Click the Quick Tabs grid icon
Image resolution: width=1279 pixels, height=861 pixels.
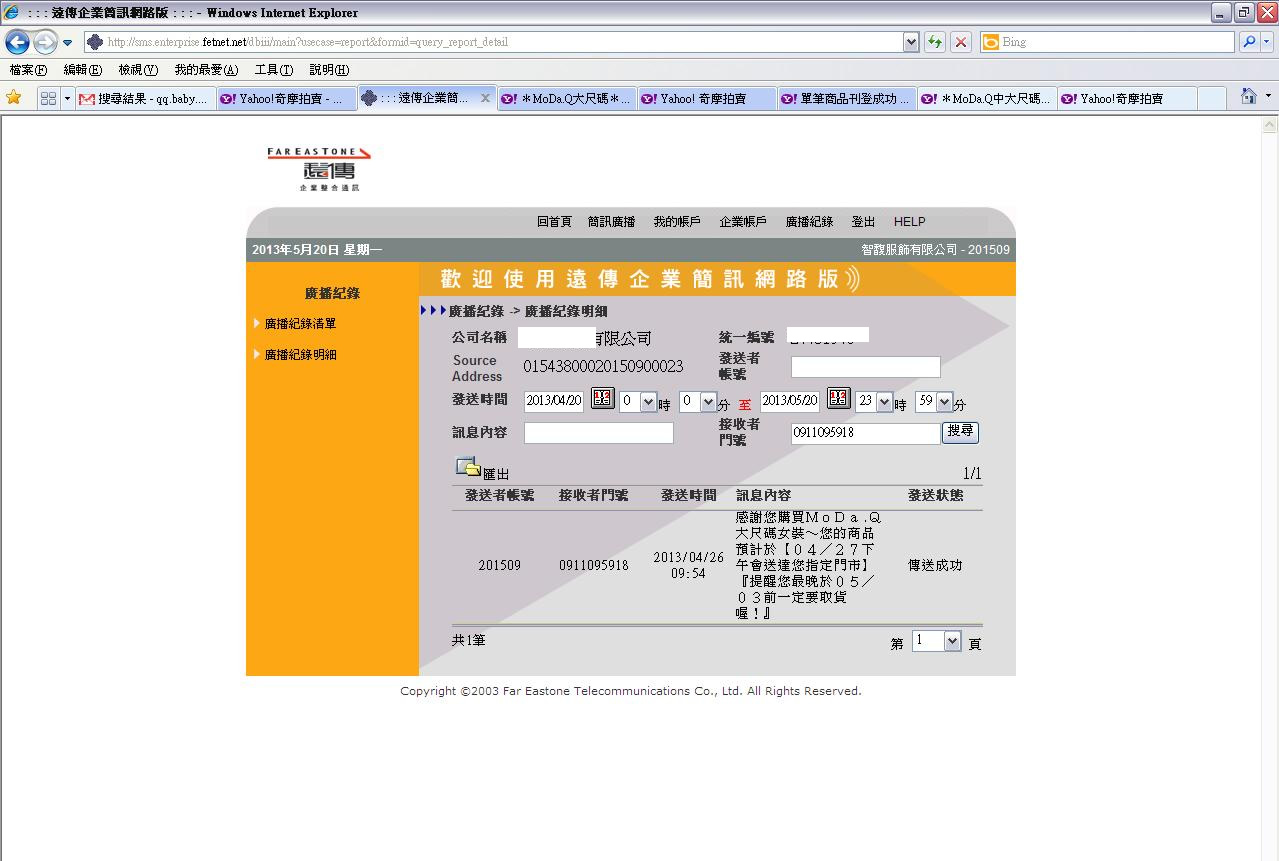(47, 98)
